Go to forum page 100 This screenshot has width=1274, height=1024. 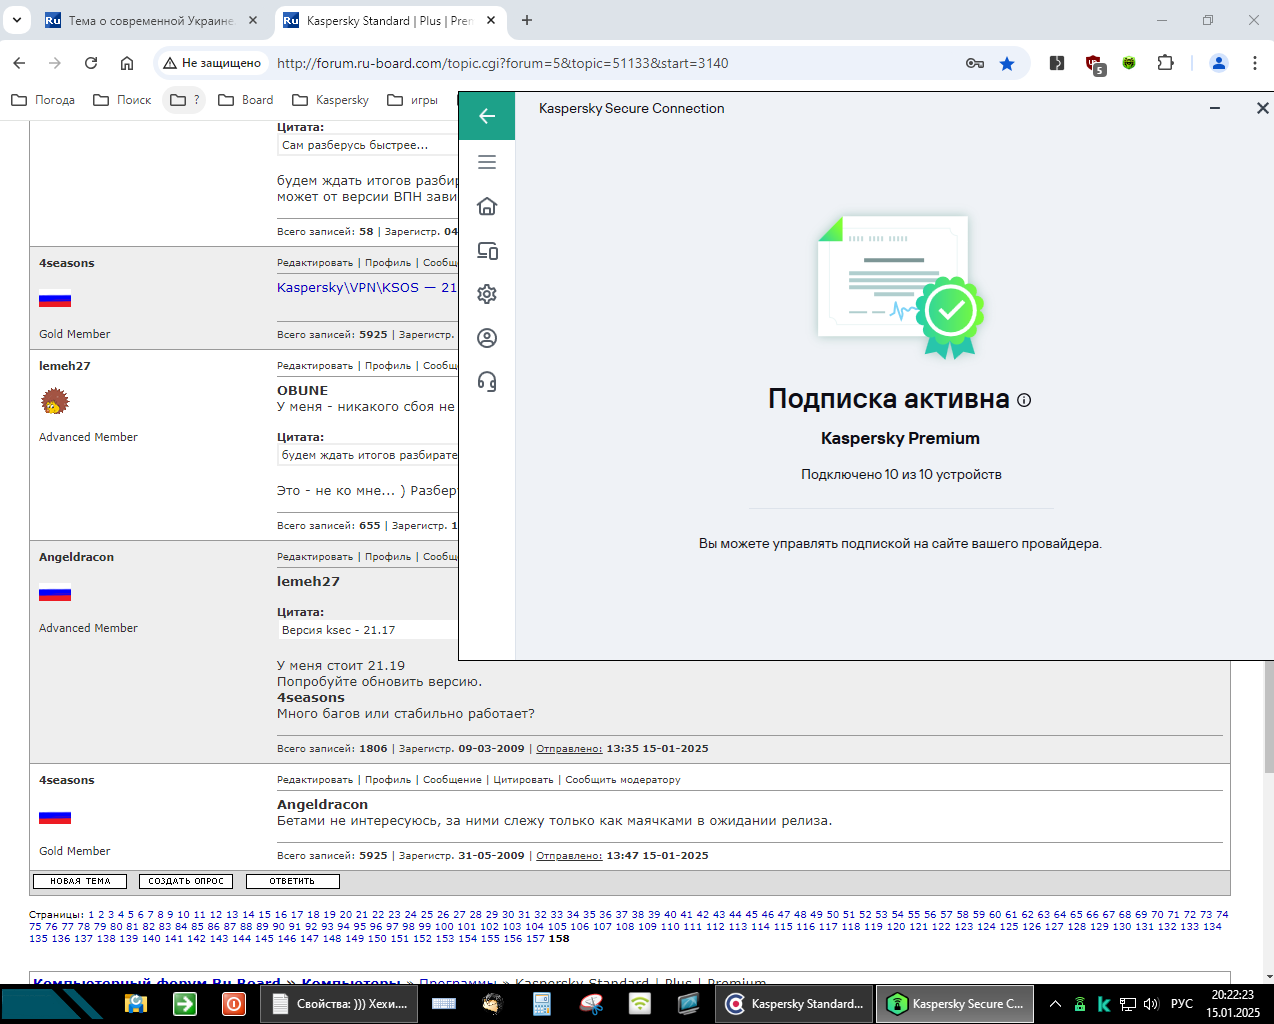[444, 926]
